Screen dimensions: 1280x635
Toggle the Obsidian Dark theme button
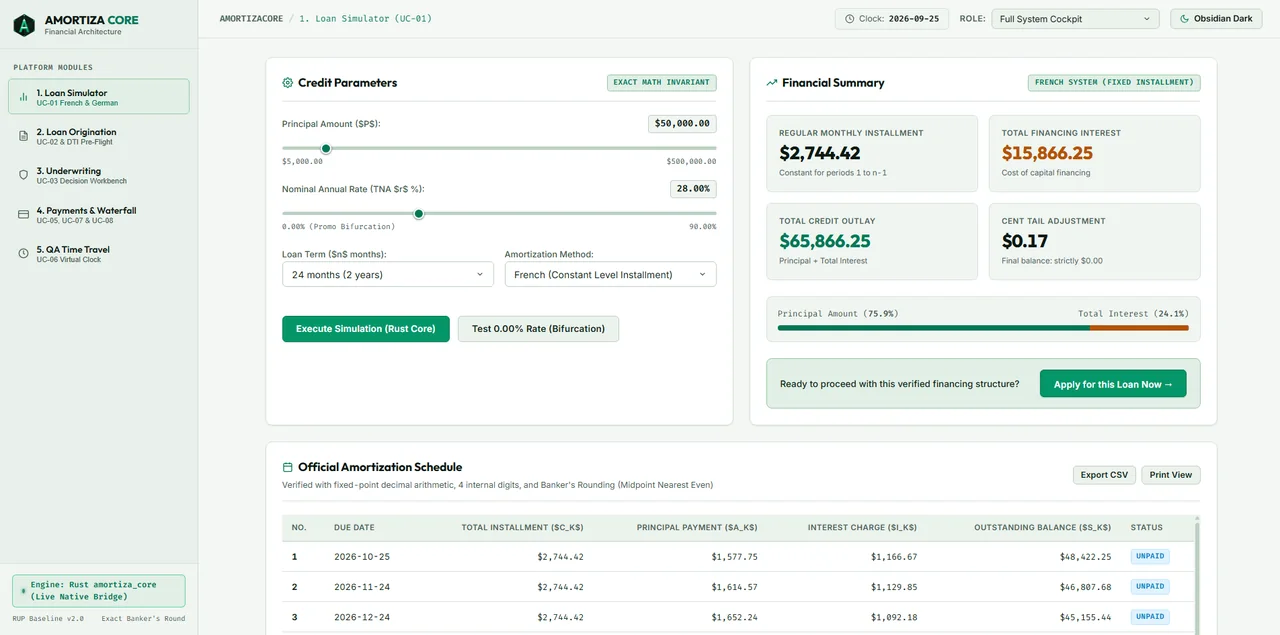coord(1216,19)
